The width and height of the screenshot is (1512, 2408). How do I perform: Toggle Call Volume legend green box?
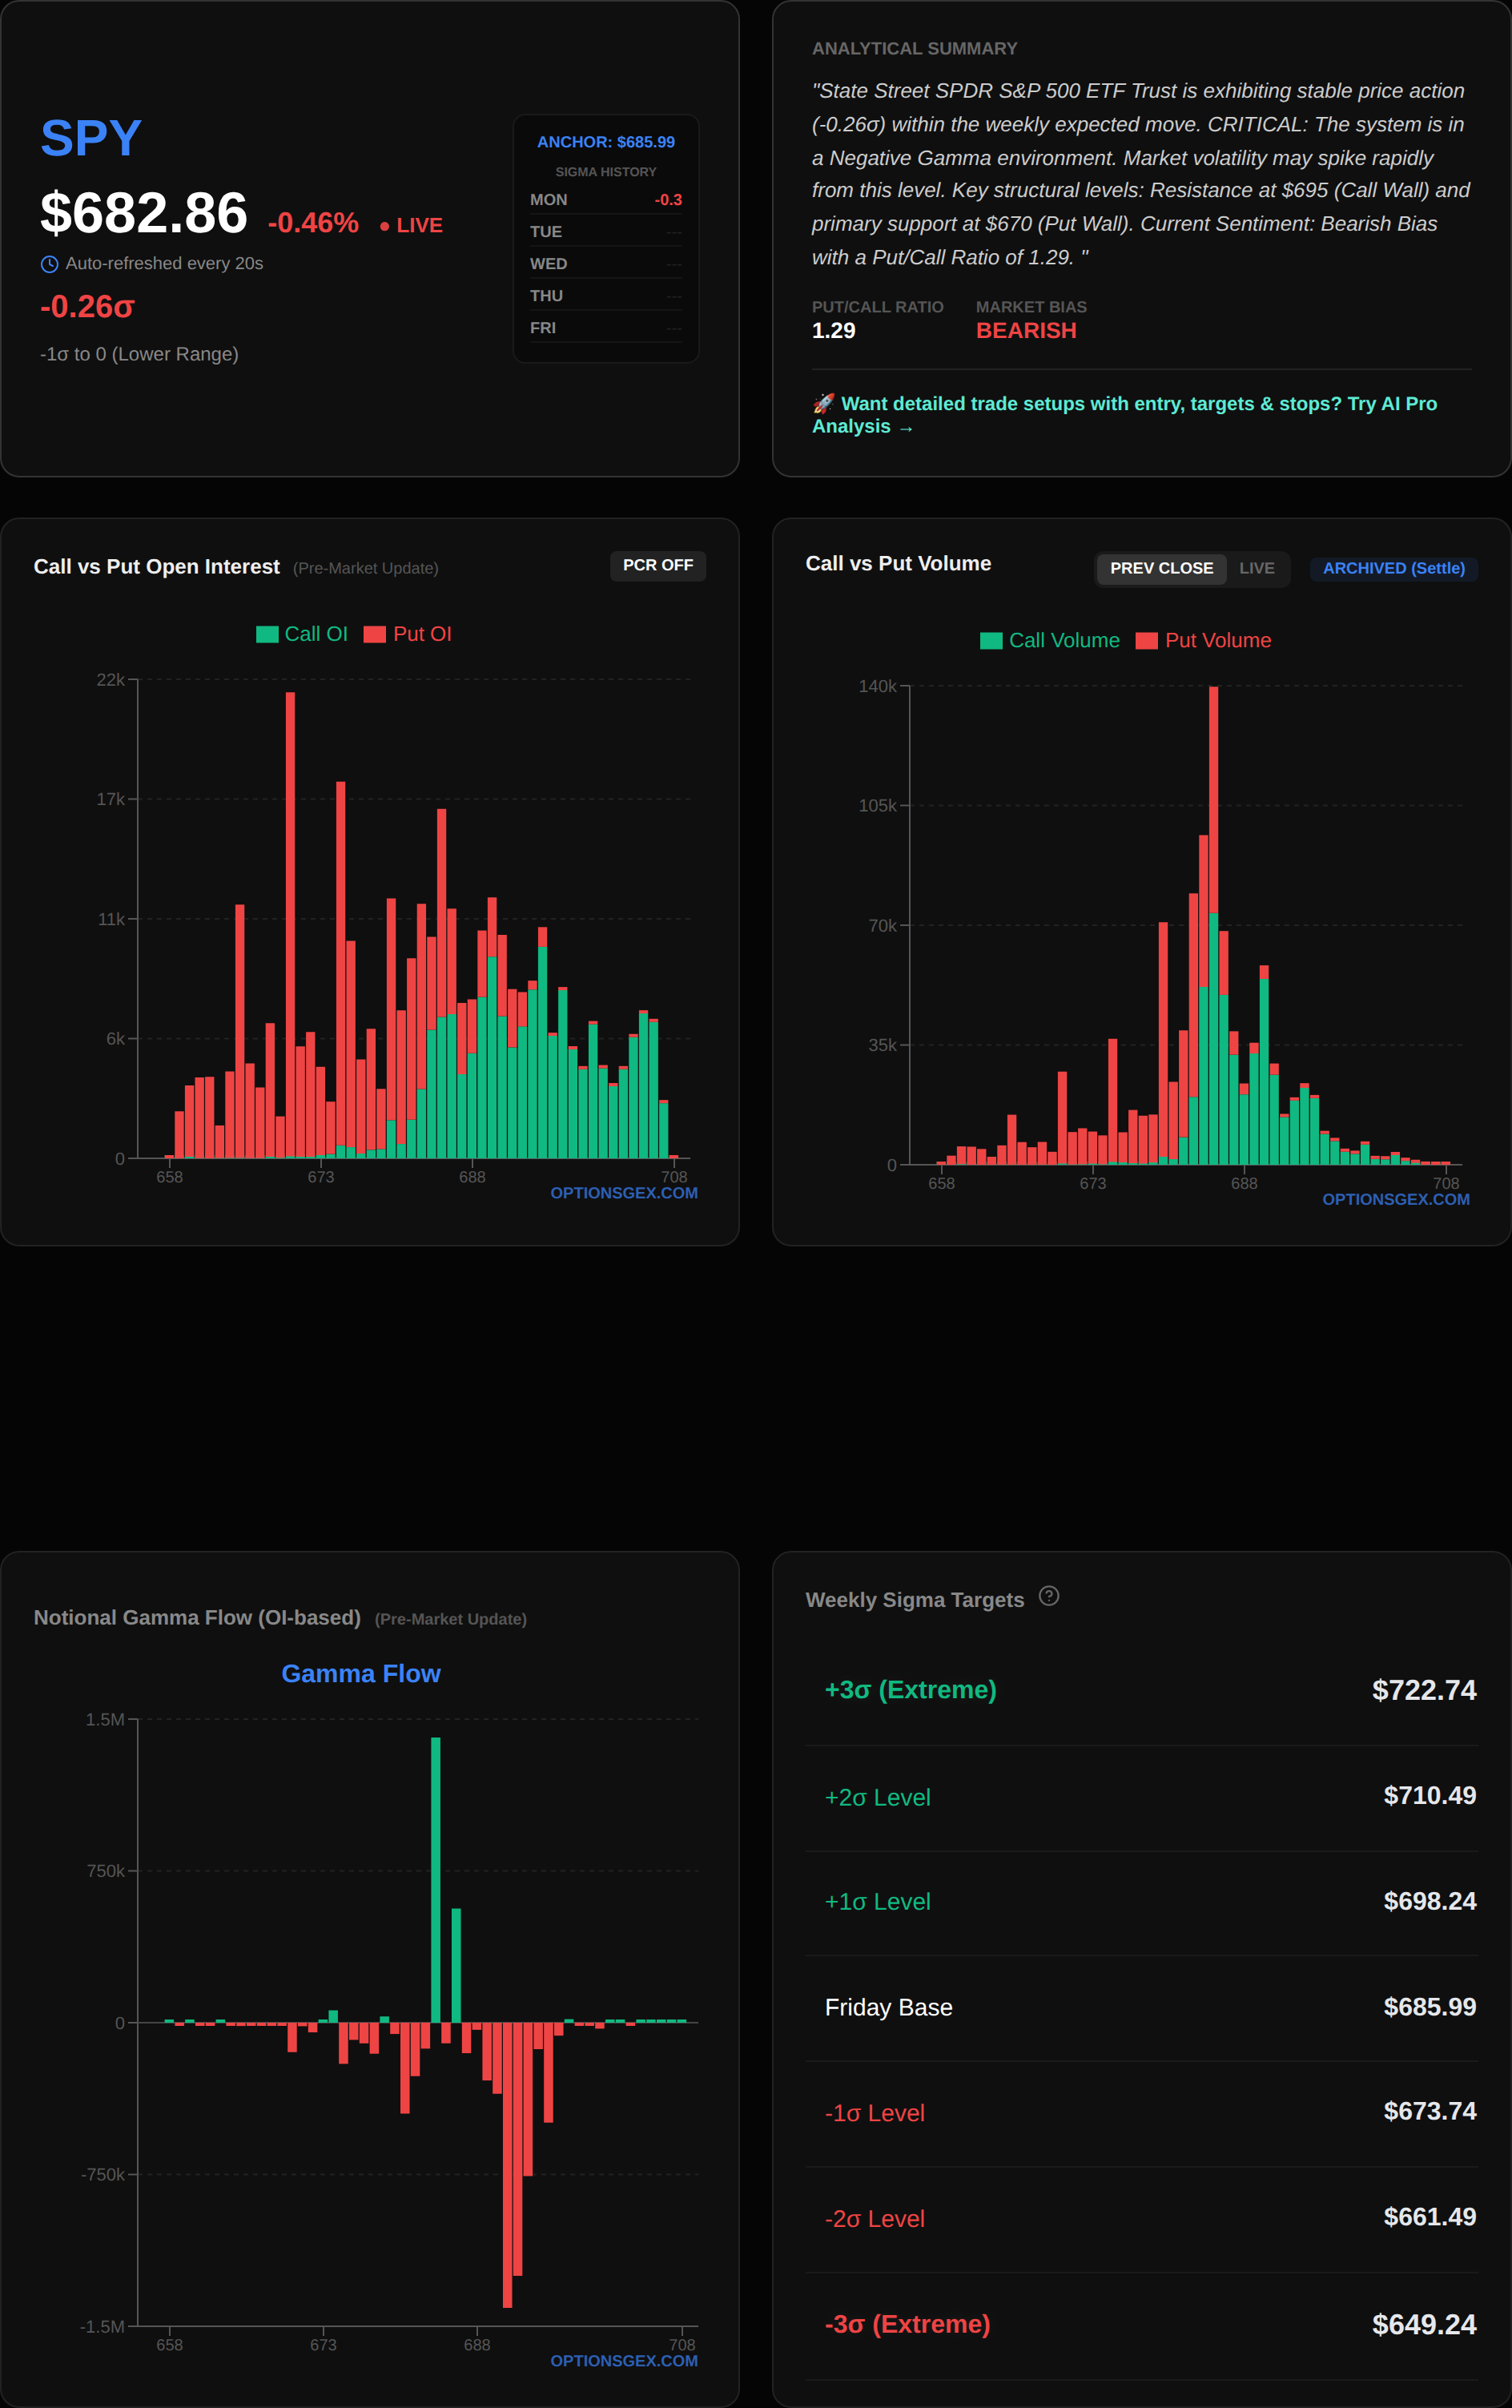[x=991, y=641]
